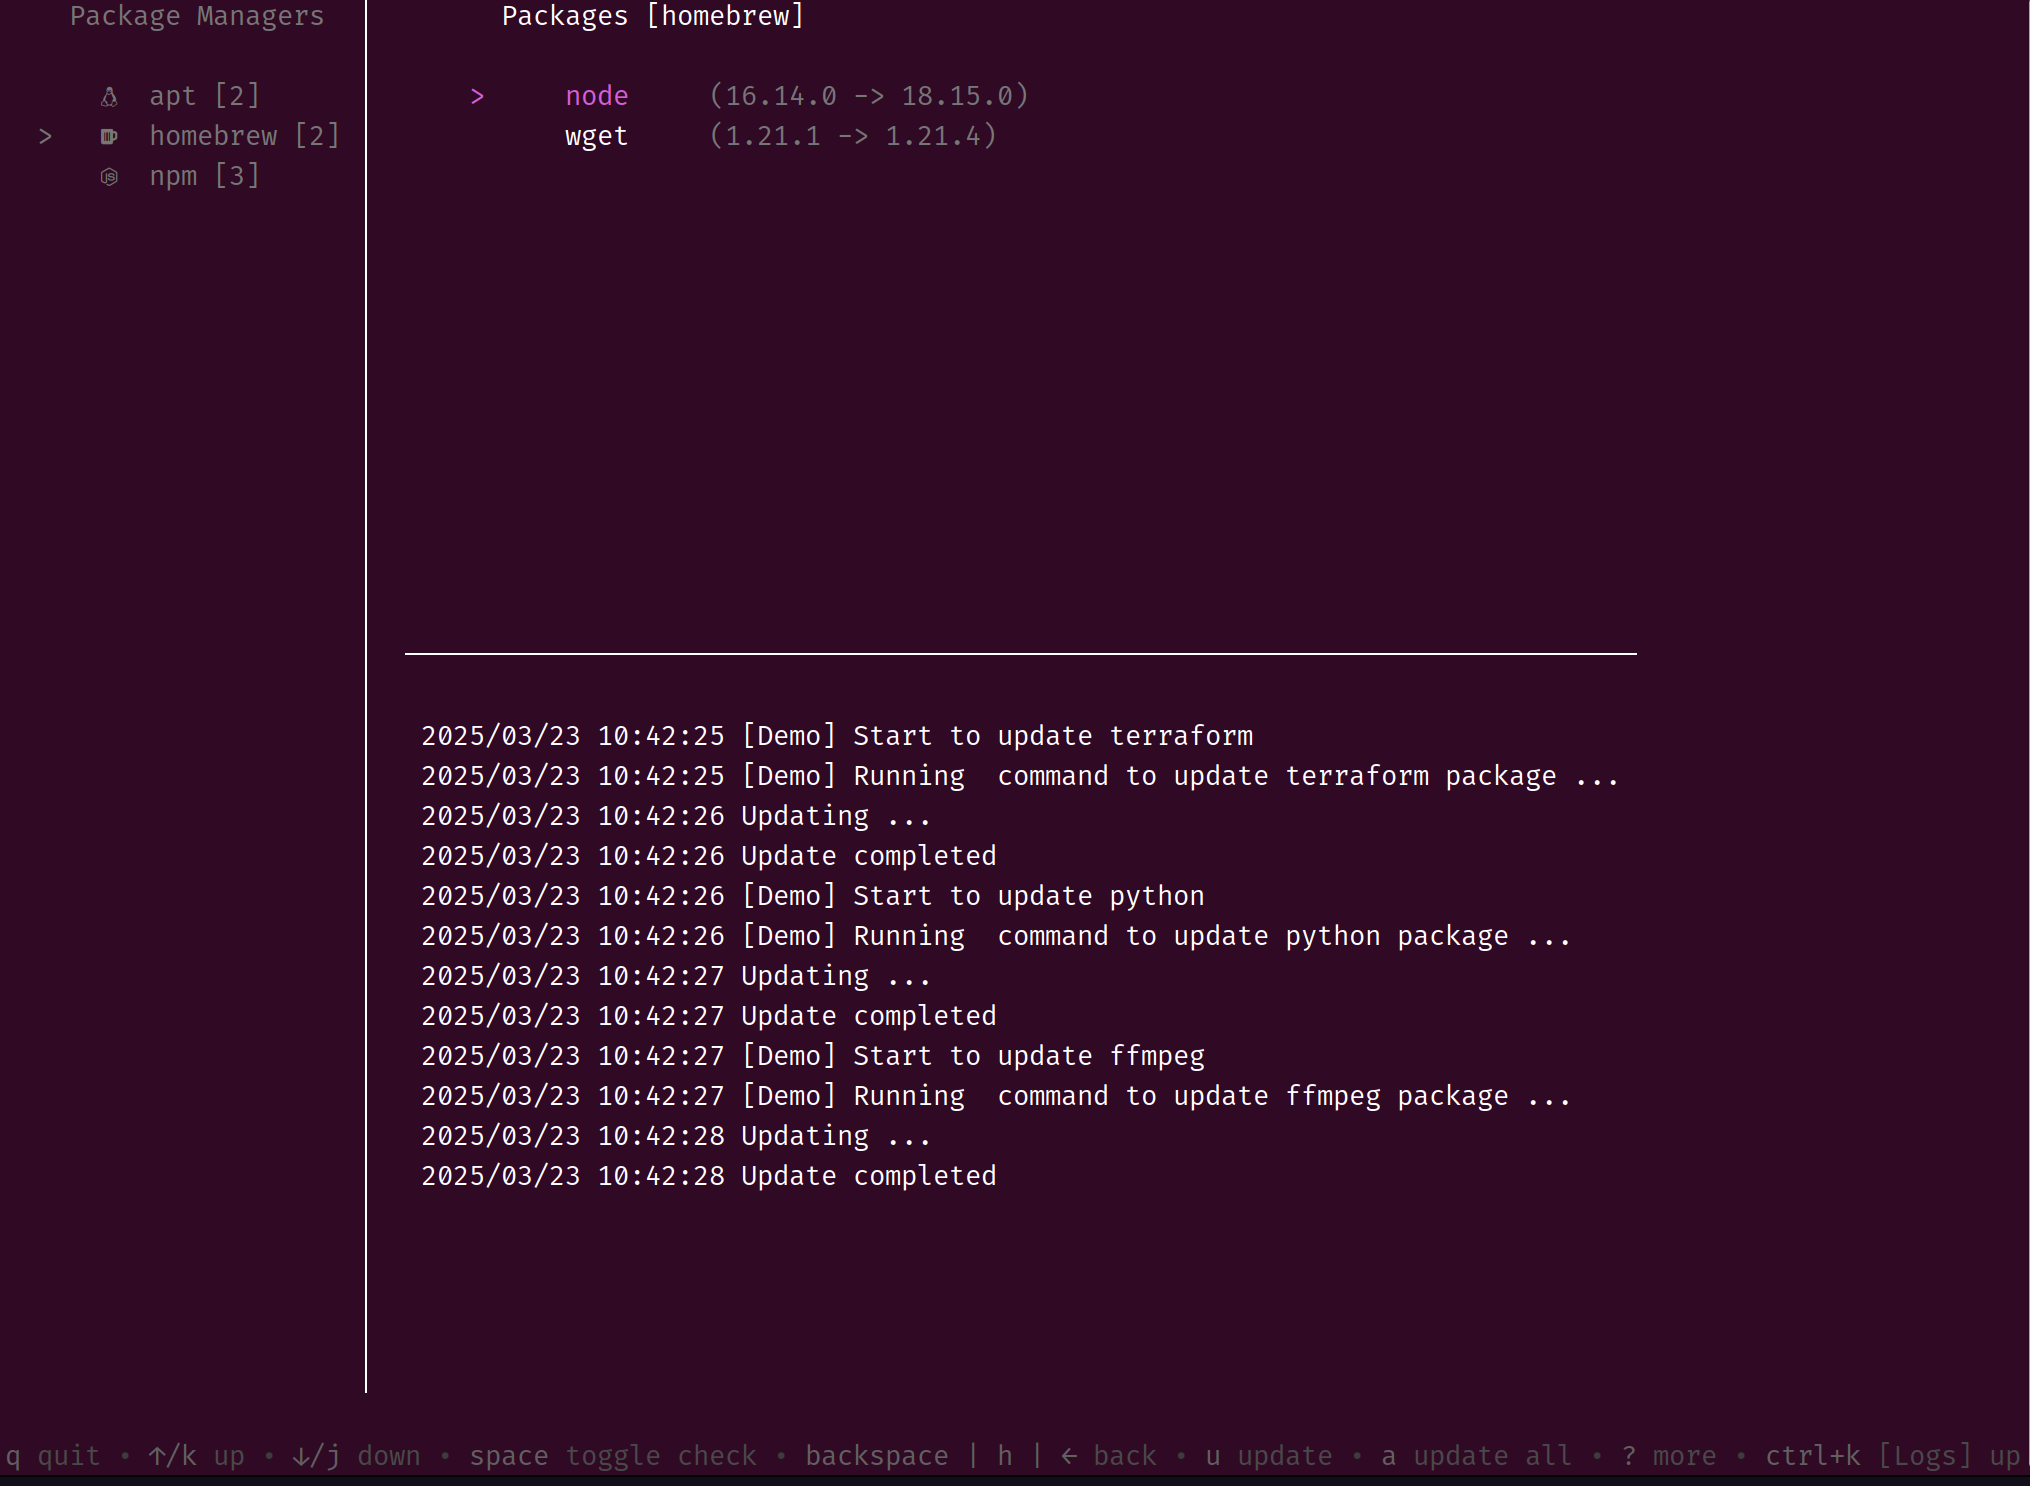Select the apt [2] package manager
2030x1486 pixels.
coord(204,96)
